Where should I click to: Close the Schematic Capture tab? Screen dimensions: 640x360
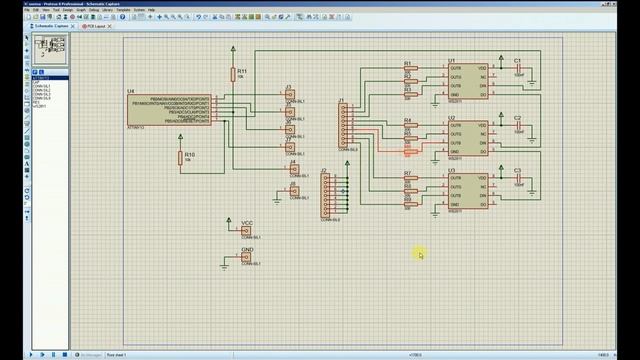click(x=73, y=26)
